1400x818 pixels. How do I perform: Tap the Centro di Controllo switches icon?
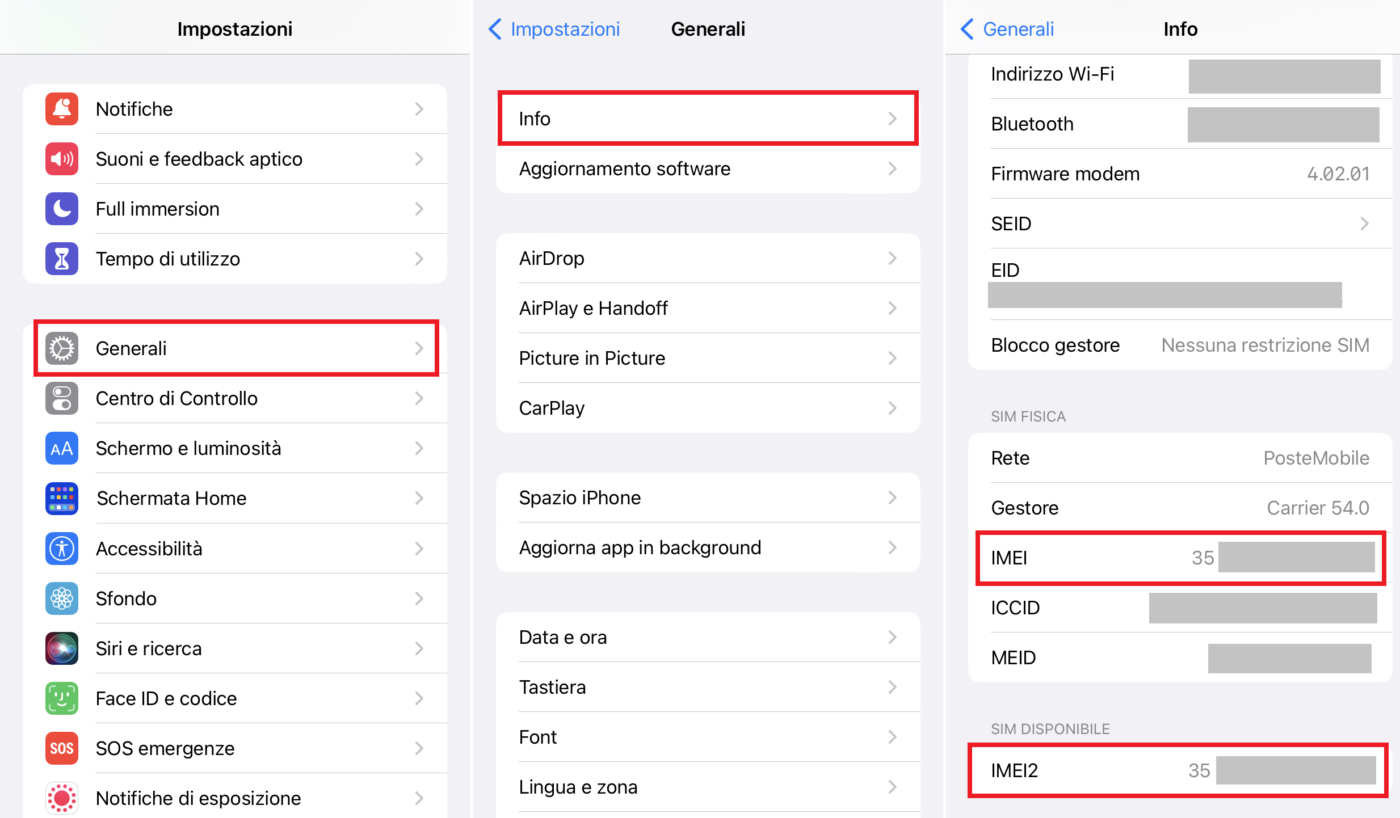tap(62, 398)
